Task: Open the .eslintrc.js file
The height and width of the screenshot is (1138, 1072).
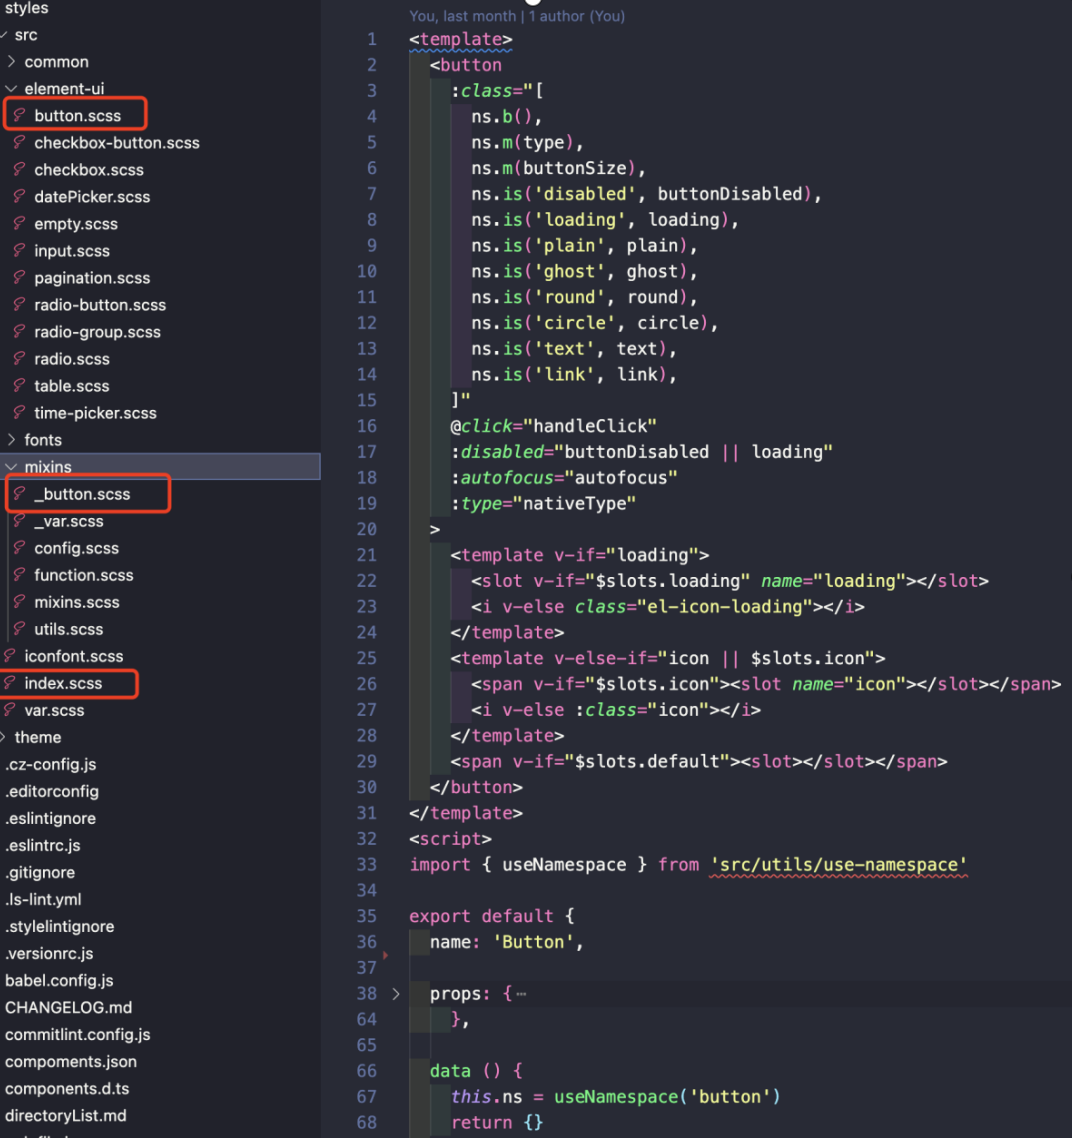Action: 43,846
